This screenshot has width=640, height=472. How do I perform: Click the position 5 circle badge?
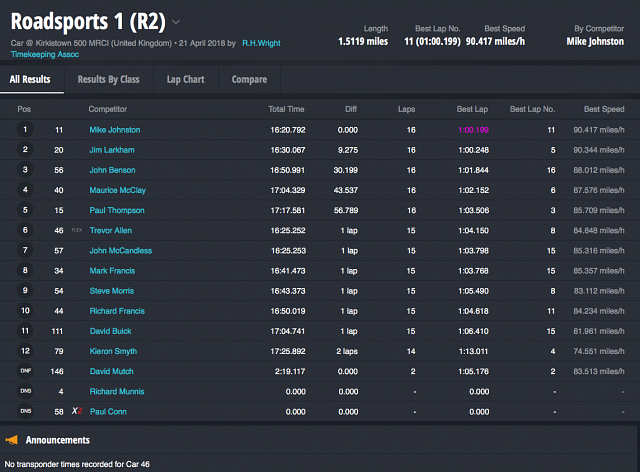(25, 210)
